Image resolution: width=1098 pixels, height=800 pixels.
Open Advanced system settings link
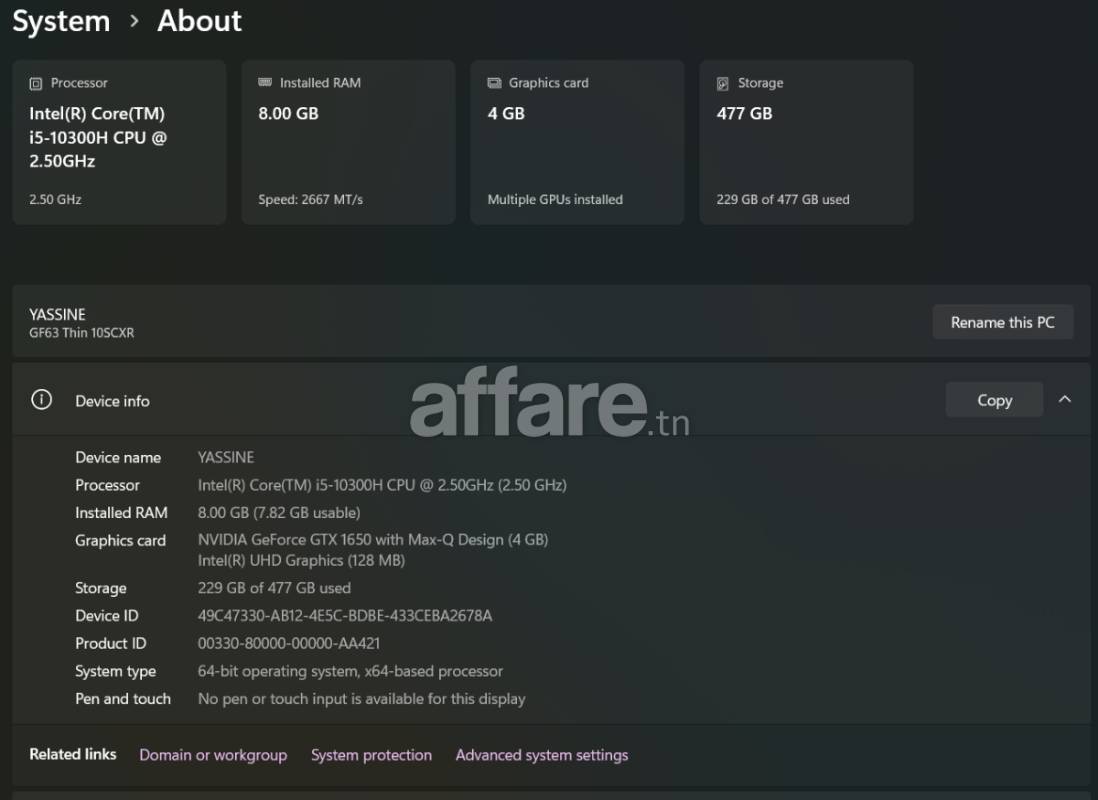(541, 755)
